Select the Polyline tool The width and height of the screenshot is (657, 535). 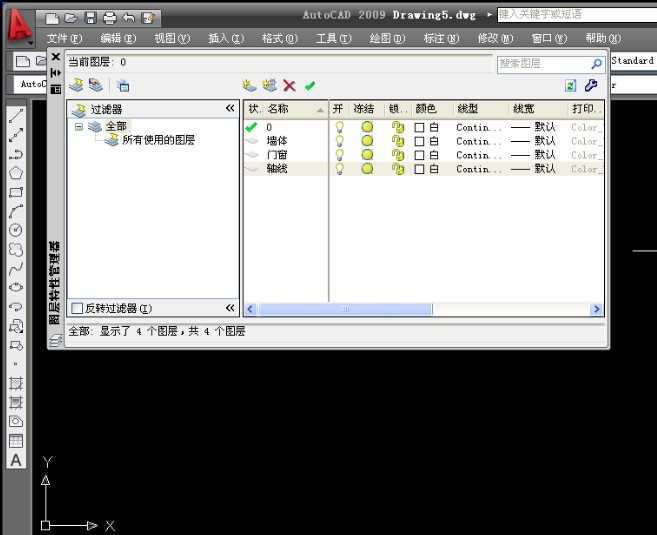pos(16,154)
